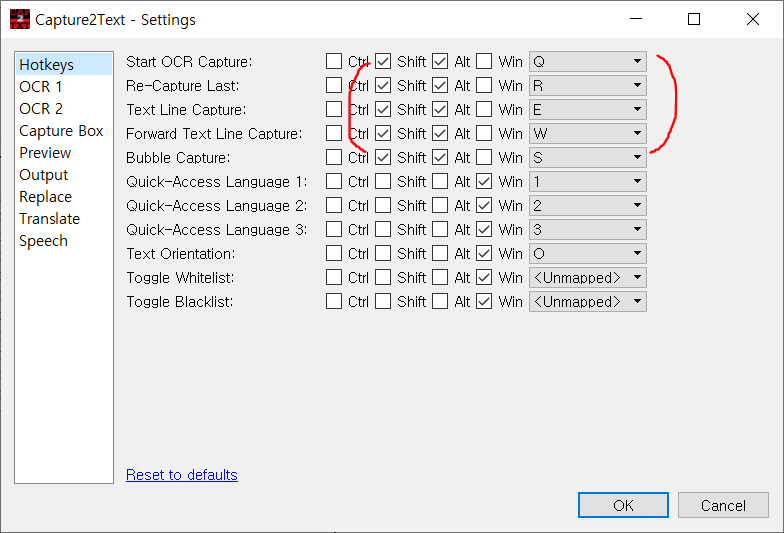The width and height of the screenshot is (784, 533).
Task: Select Hotkeys in the settings list
Action: pos(64,64)
